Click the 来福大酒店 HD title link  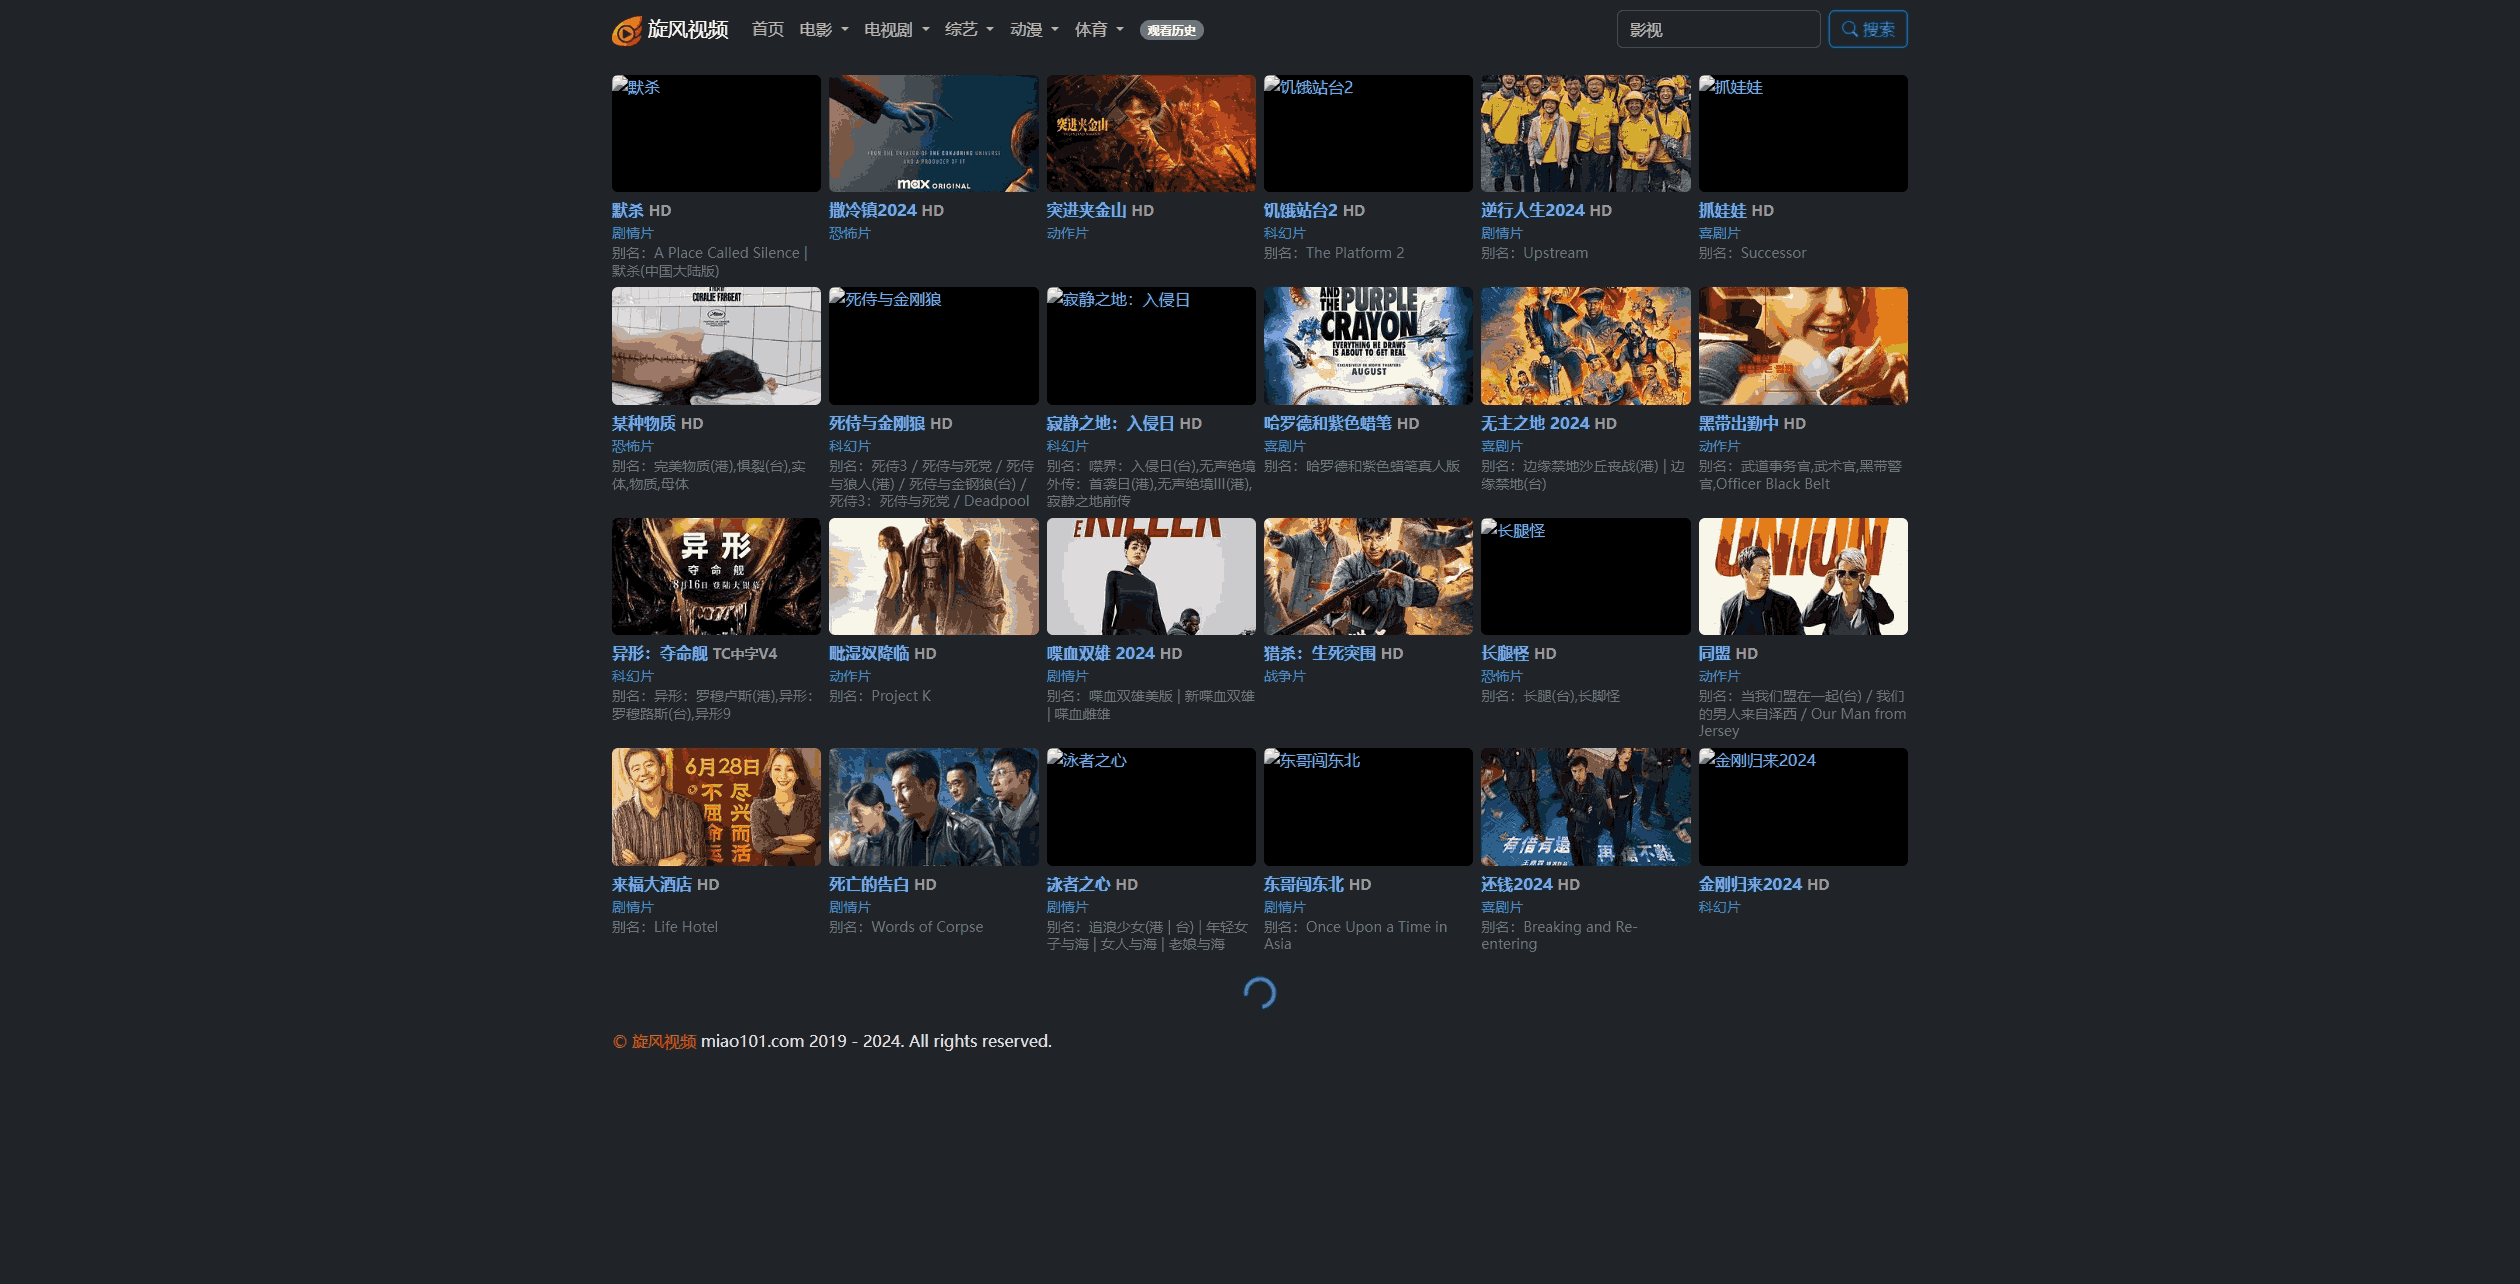(665, 884)
